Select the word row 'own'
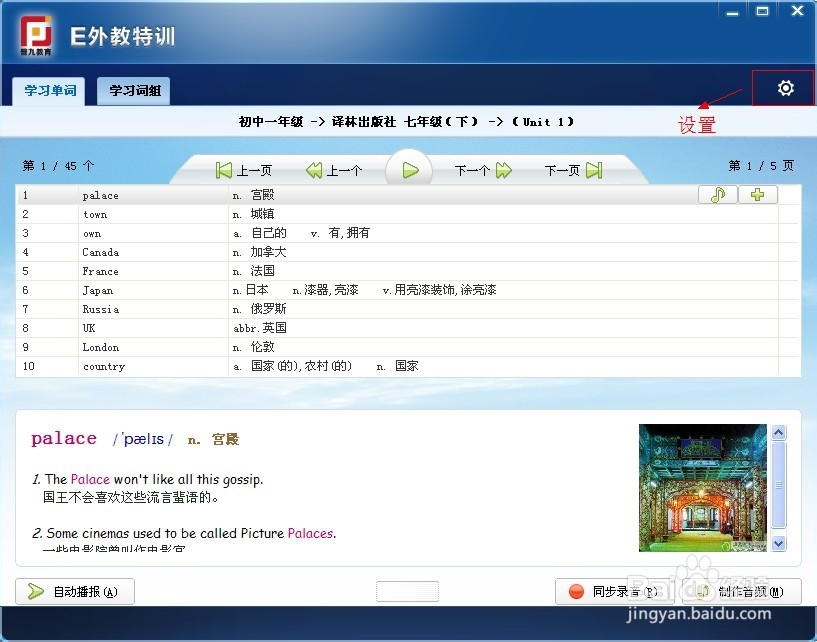The height and width of the screenshot is (642, 817). pyautogui.click(x=406, y=233)
